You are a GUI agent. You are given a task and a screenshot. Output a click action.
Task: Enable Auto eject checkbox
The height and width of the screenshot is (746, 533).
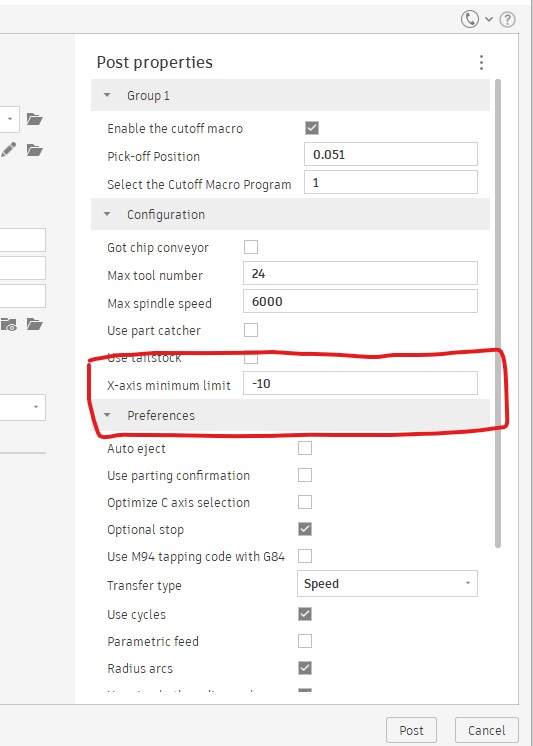pyautogui.click(x=305, y=448)
